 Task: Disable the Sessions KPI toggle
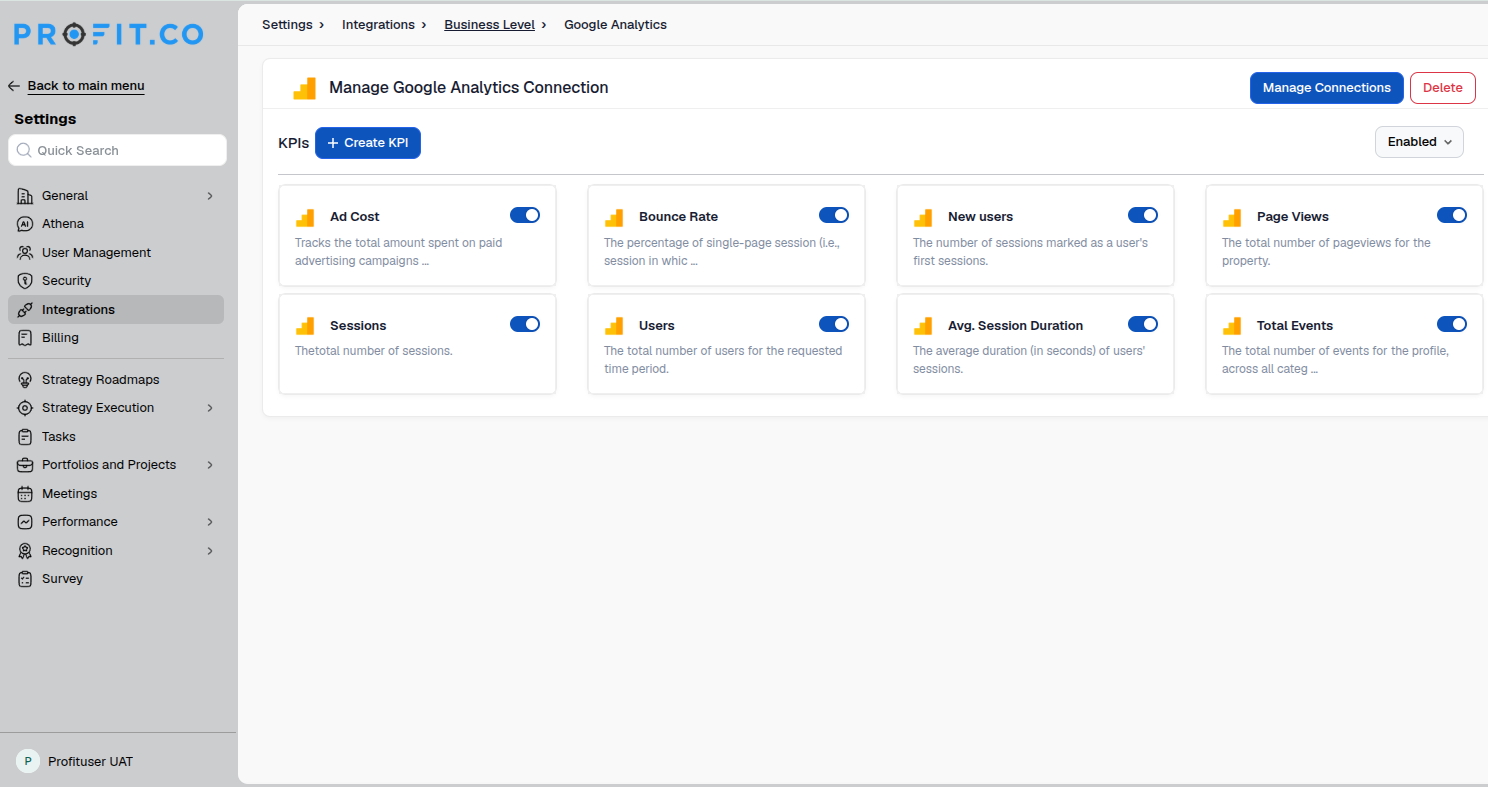coord(525,324)
